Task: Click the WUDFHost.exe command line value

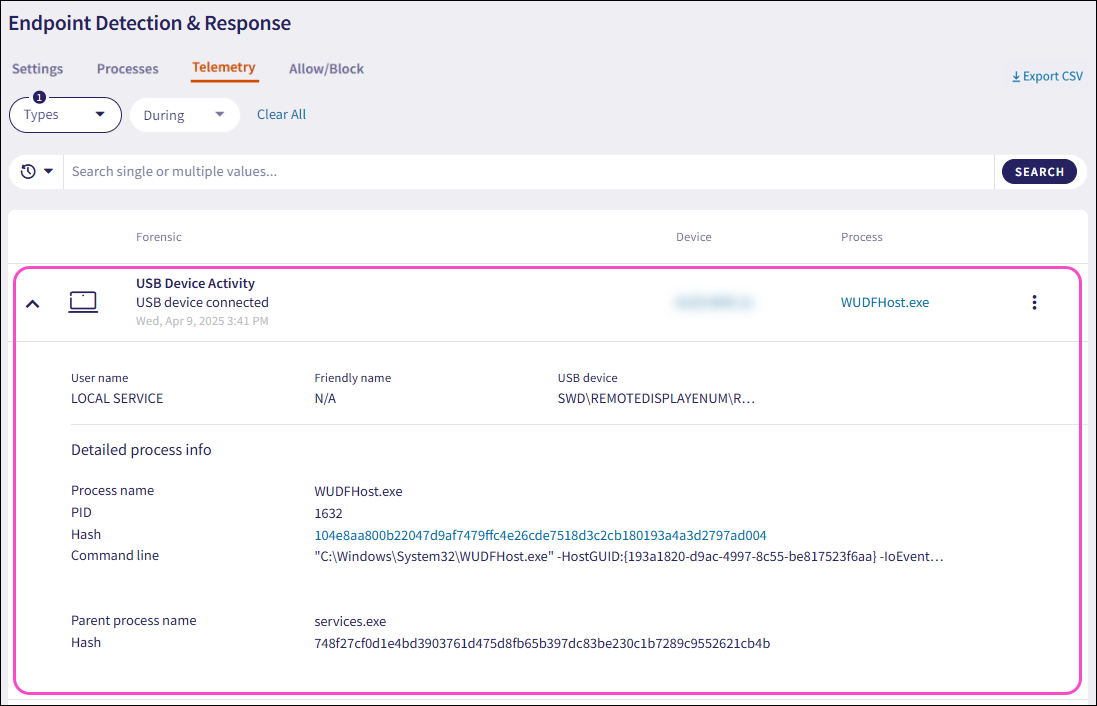Action: click(x=629, y=557)
